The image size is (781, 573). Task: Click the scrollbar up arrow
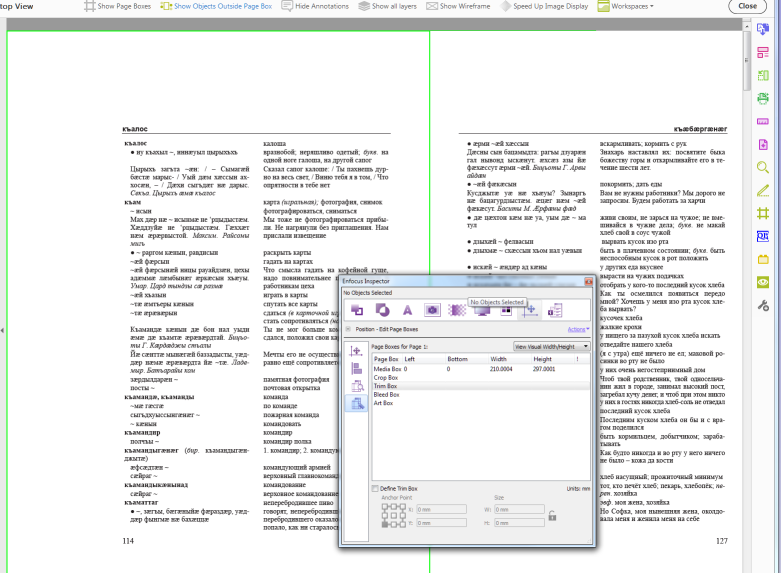746,25
